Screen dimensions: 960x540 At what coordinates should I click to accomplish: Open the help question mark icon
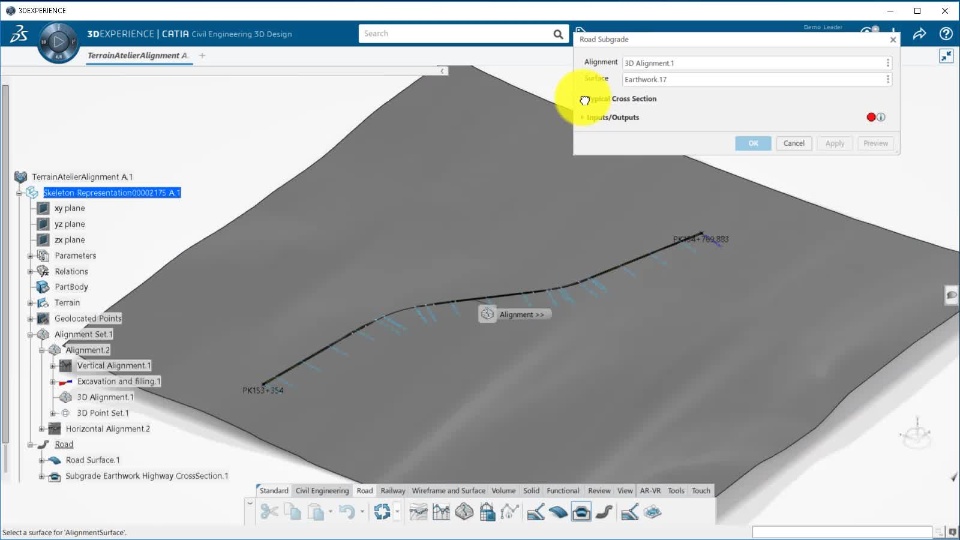tap(946, 34)
